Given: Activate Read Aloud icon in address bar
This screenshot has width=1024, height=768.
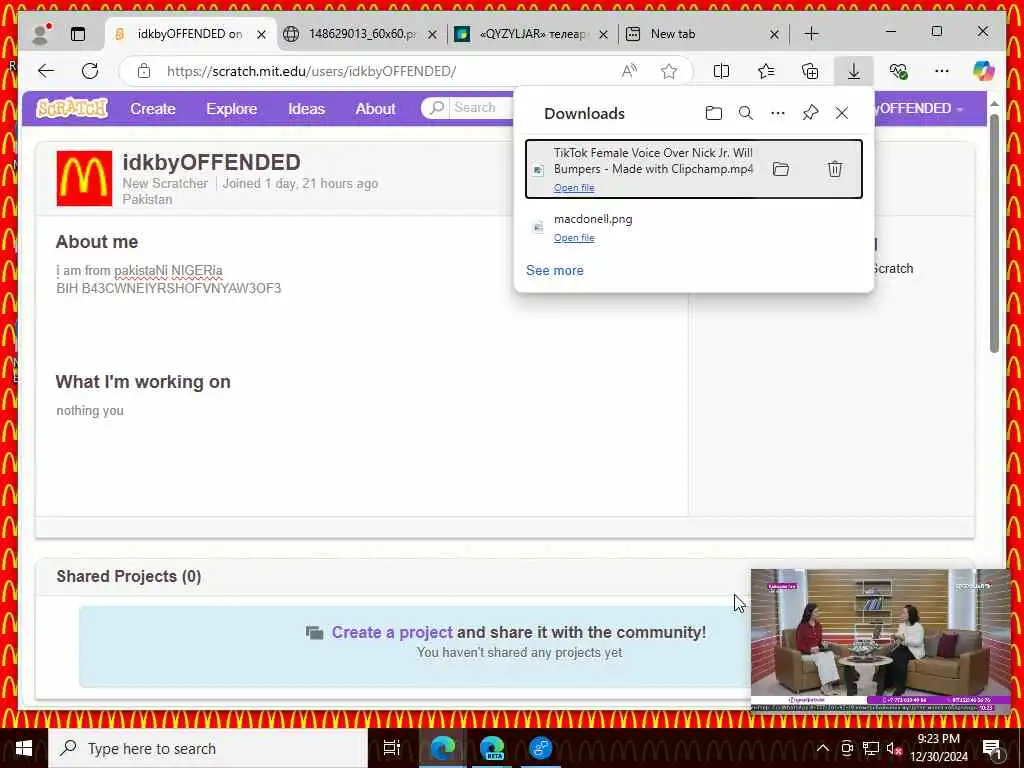Looking at the screenshot, I should 630,71.
